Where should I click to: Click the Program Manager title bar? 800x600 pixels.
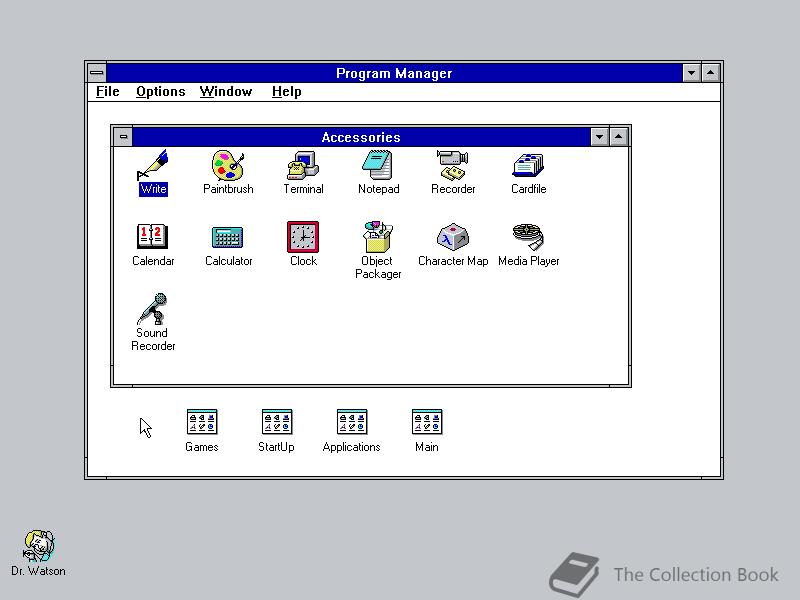pos(394,73)
